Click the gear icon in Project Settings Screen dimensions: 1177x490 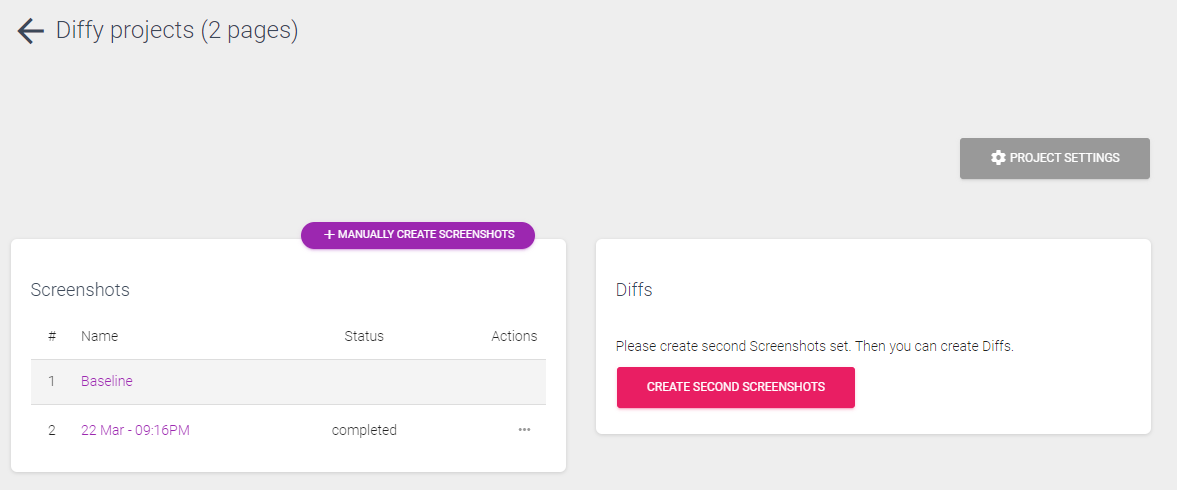tap(998, 158)
